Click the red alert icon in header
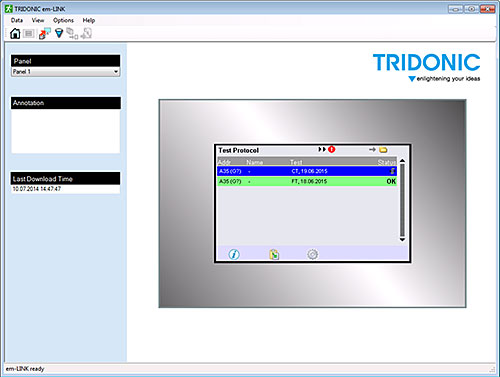This screenshot has height=377, width=500. pos(331,149)
